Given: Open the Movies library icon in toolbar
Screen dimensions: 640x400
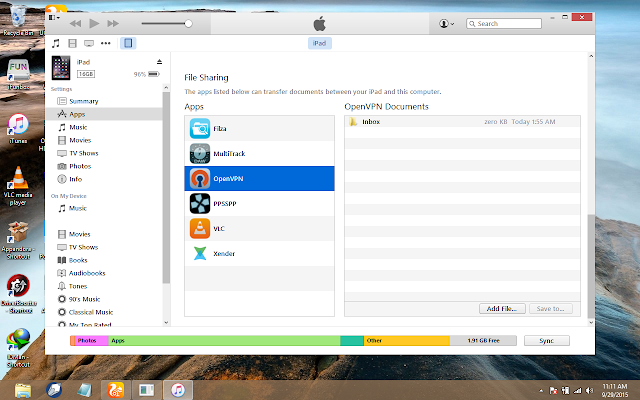Looking at the screenshot, I should (72, 43).
